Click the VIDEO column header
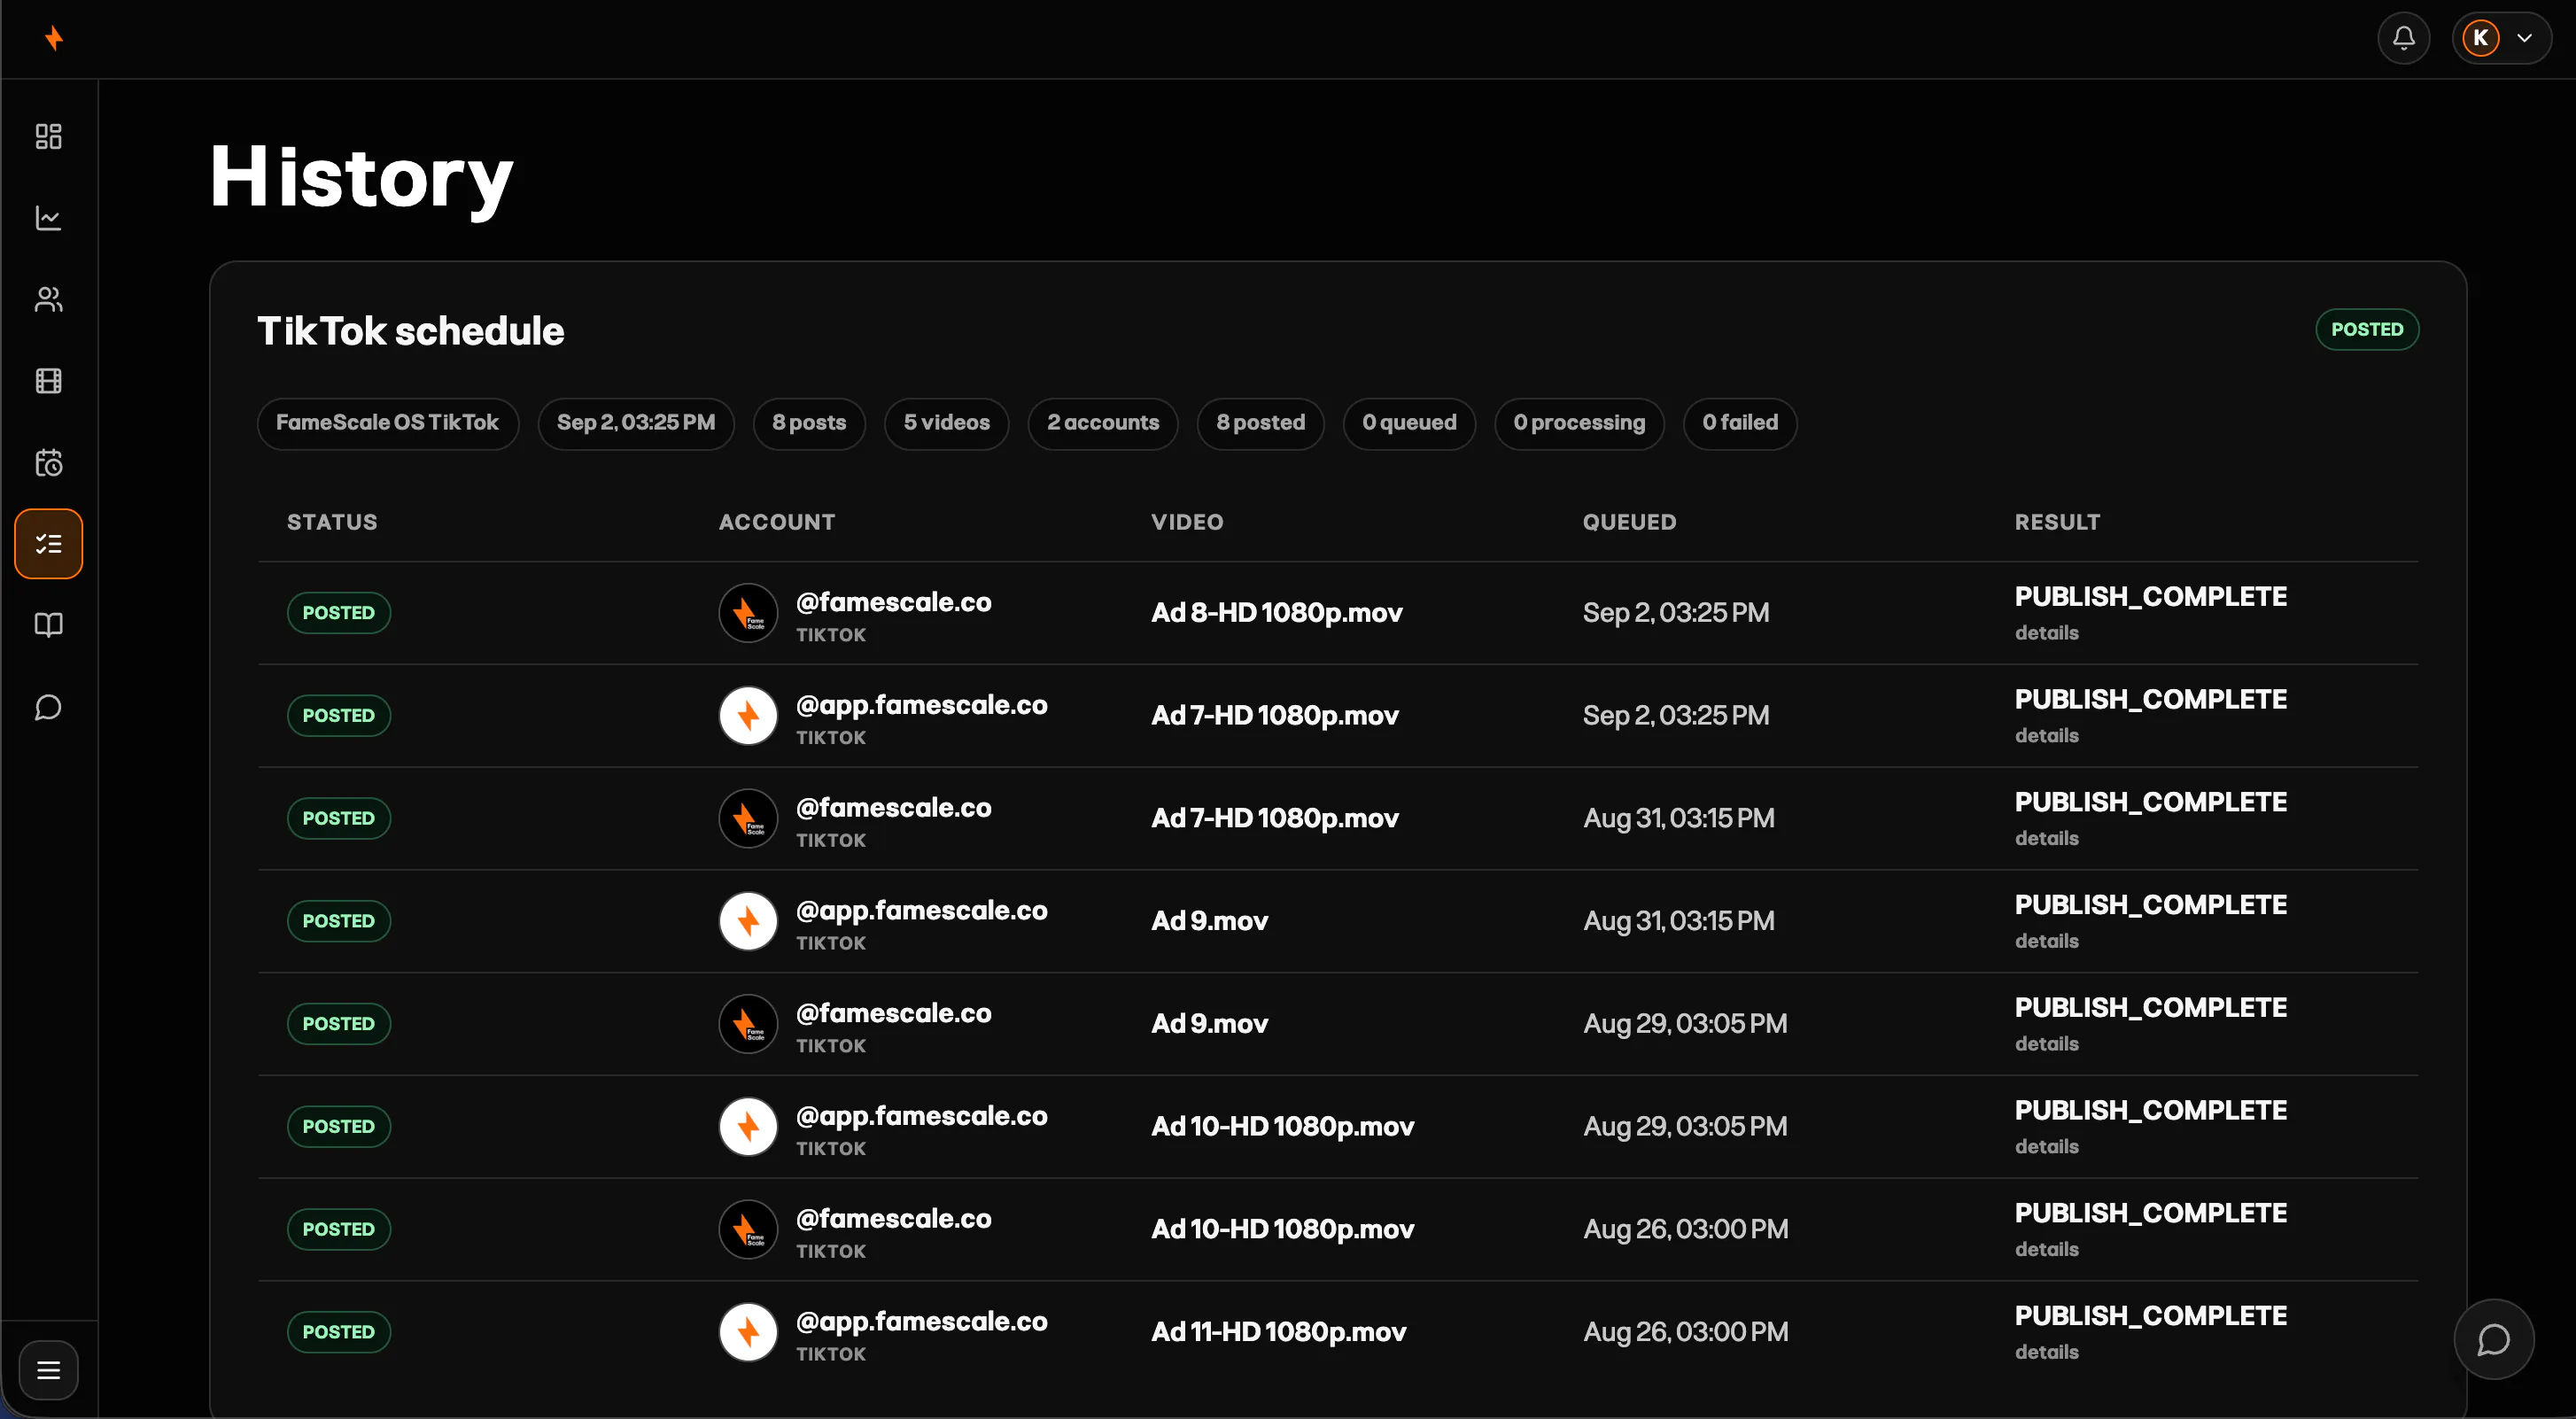2576x1419 pixels. click(1187, 523)
